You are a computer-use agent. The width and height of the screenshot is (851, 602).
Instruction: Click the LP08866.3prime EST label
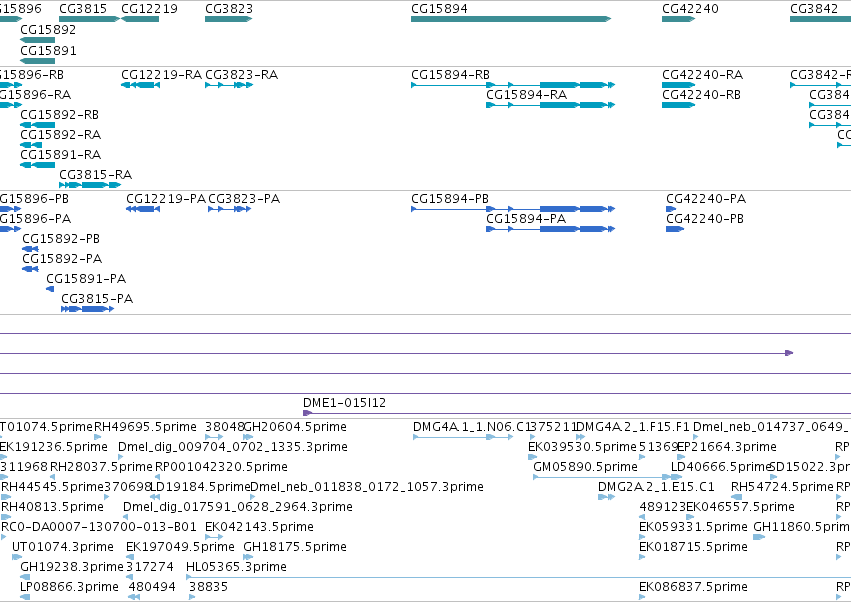click(69, 587)
